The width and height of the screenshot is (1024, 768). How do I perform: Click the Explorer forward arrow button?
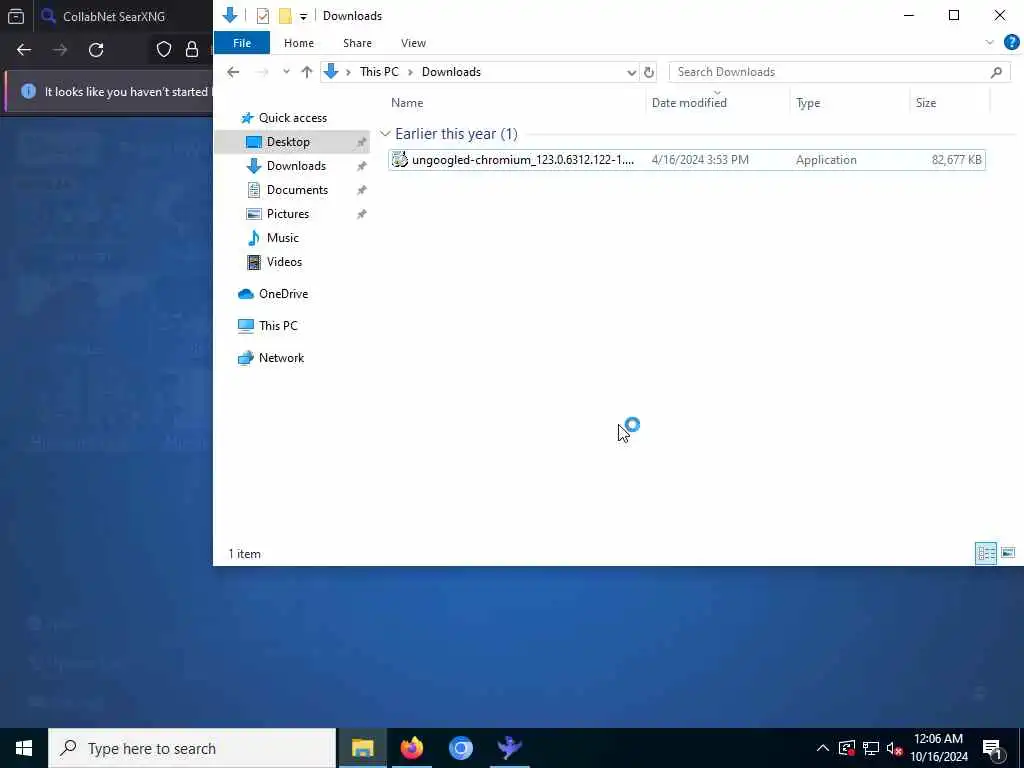click(x=262, y=72)
